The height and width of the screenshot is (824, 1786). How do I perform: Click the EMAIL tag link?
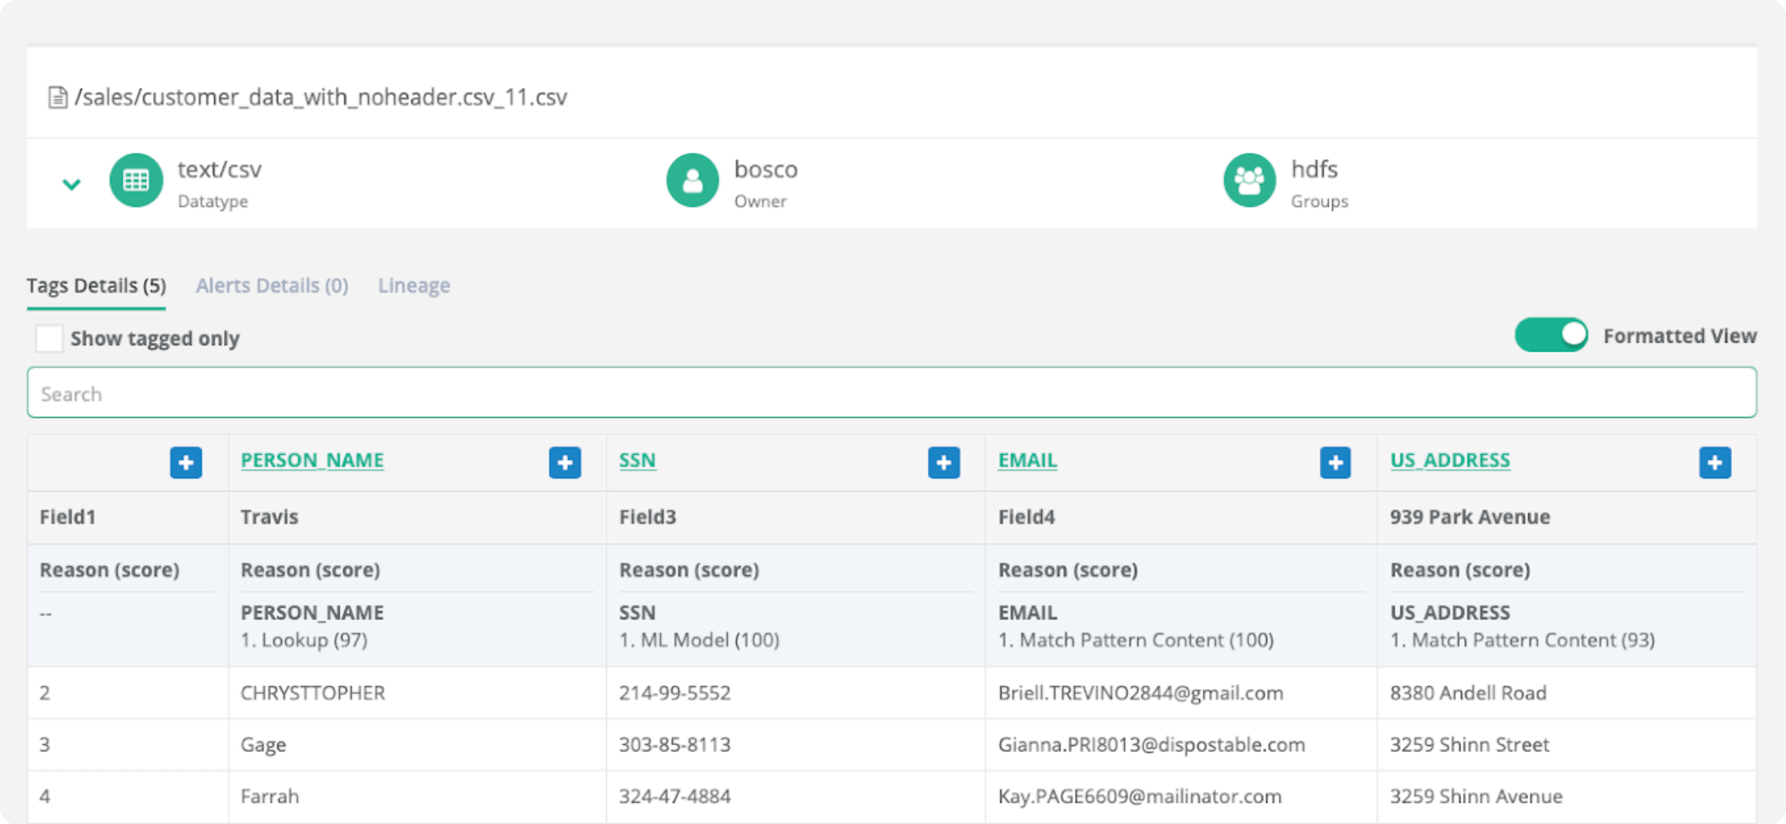click(x=1027, y=460)
